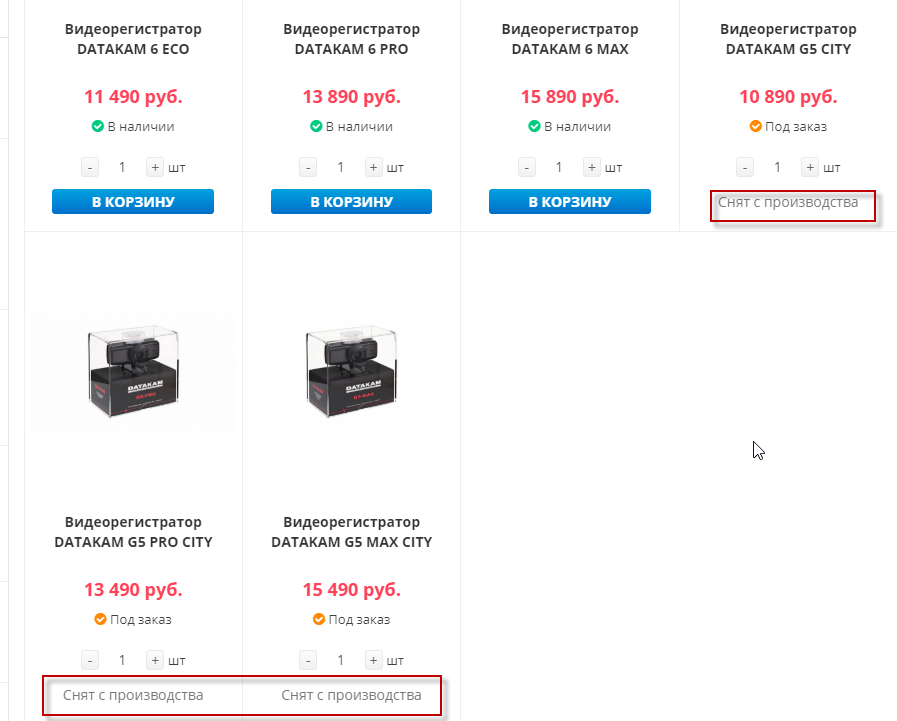Viewport: 897px width, 721px height.
Task: Open Видеорегистратор DATAKAM 6 ECO title link
Action: tap(133, 39)
